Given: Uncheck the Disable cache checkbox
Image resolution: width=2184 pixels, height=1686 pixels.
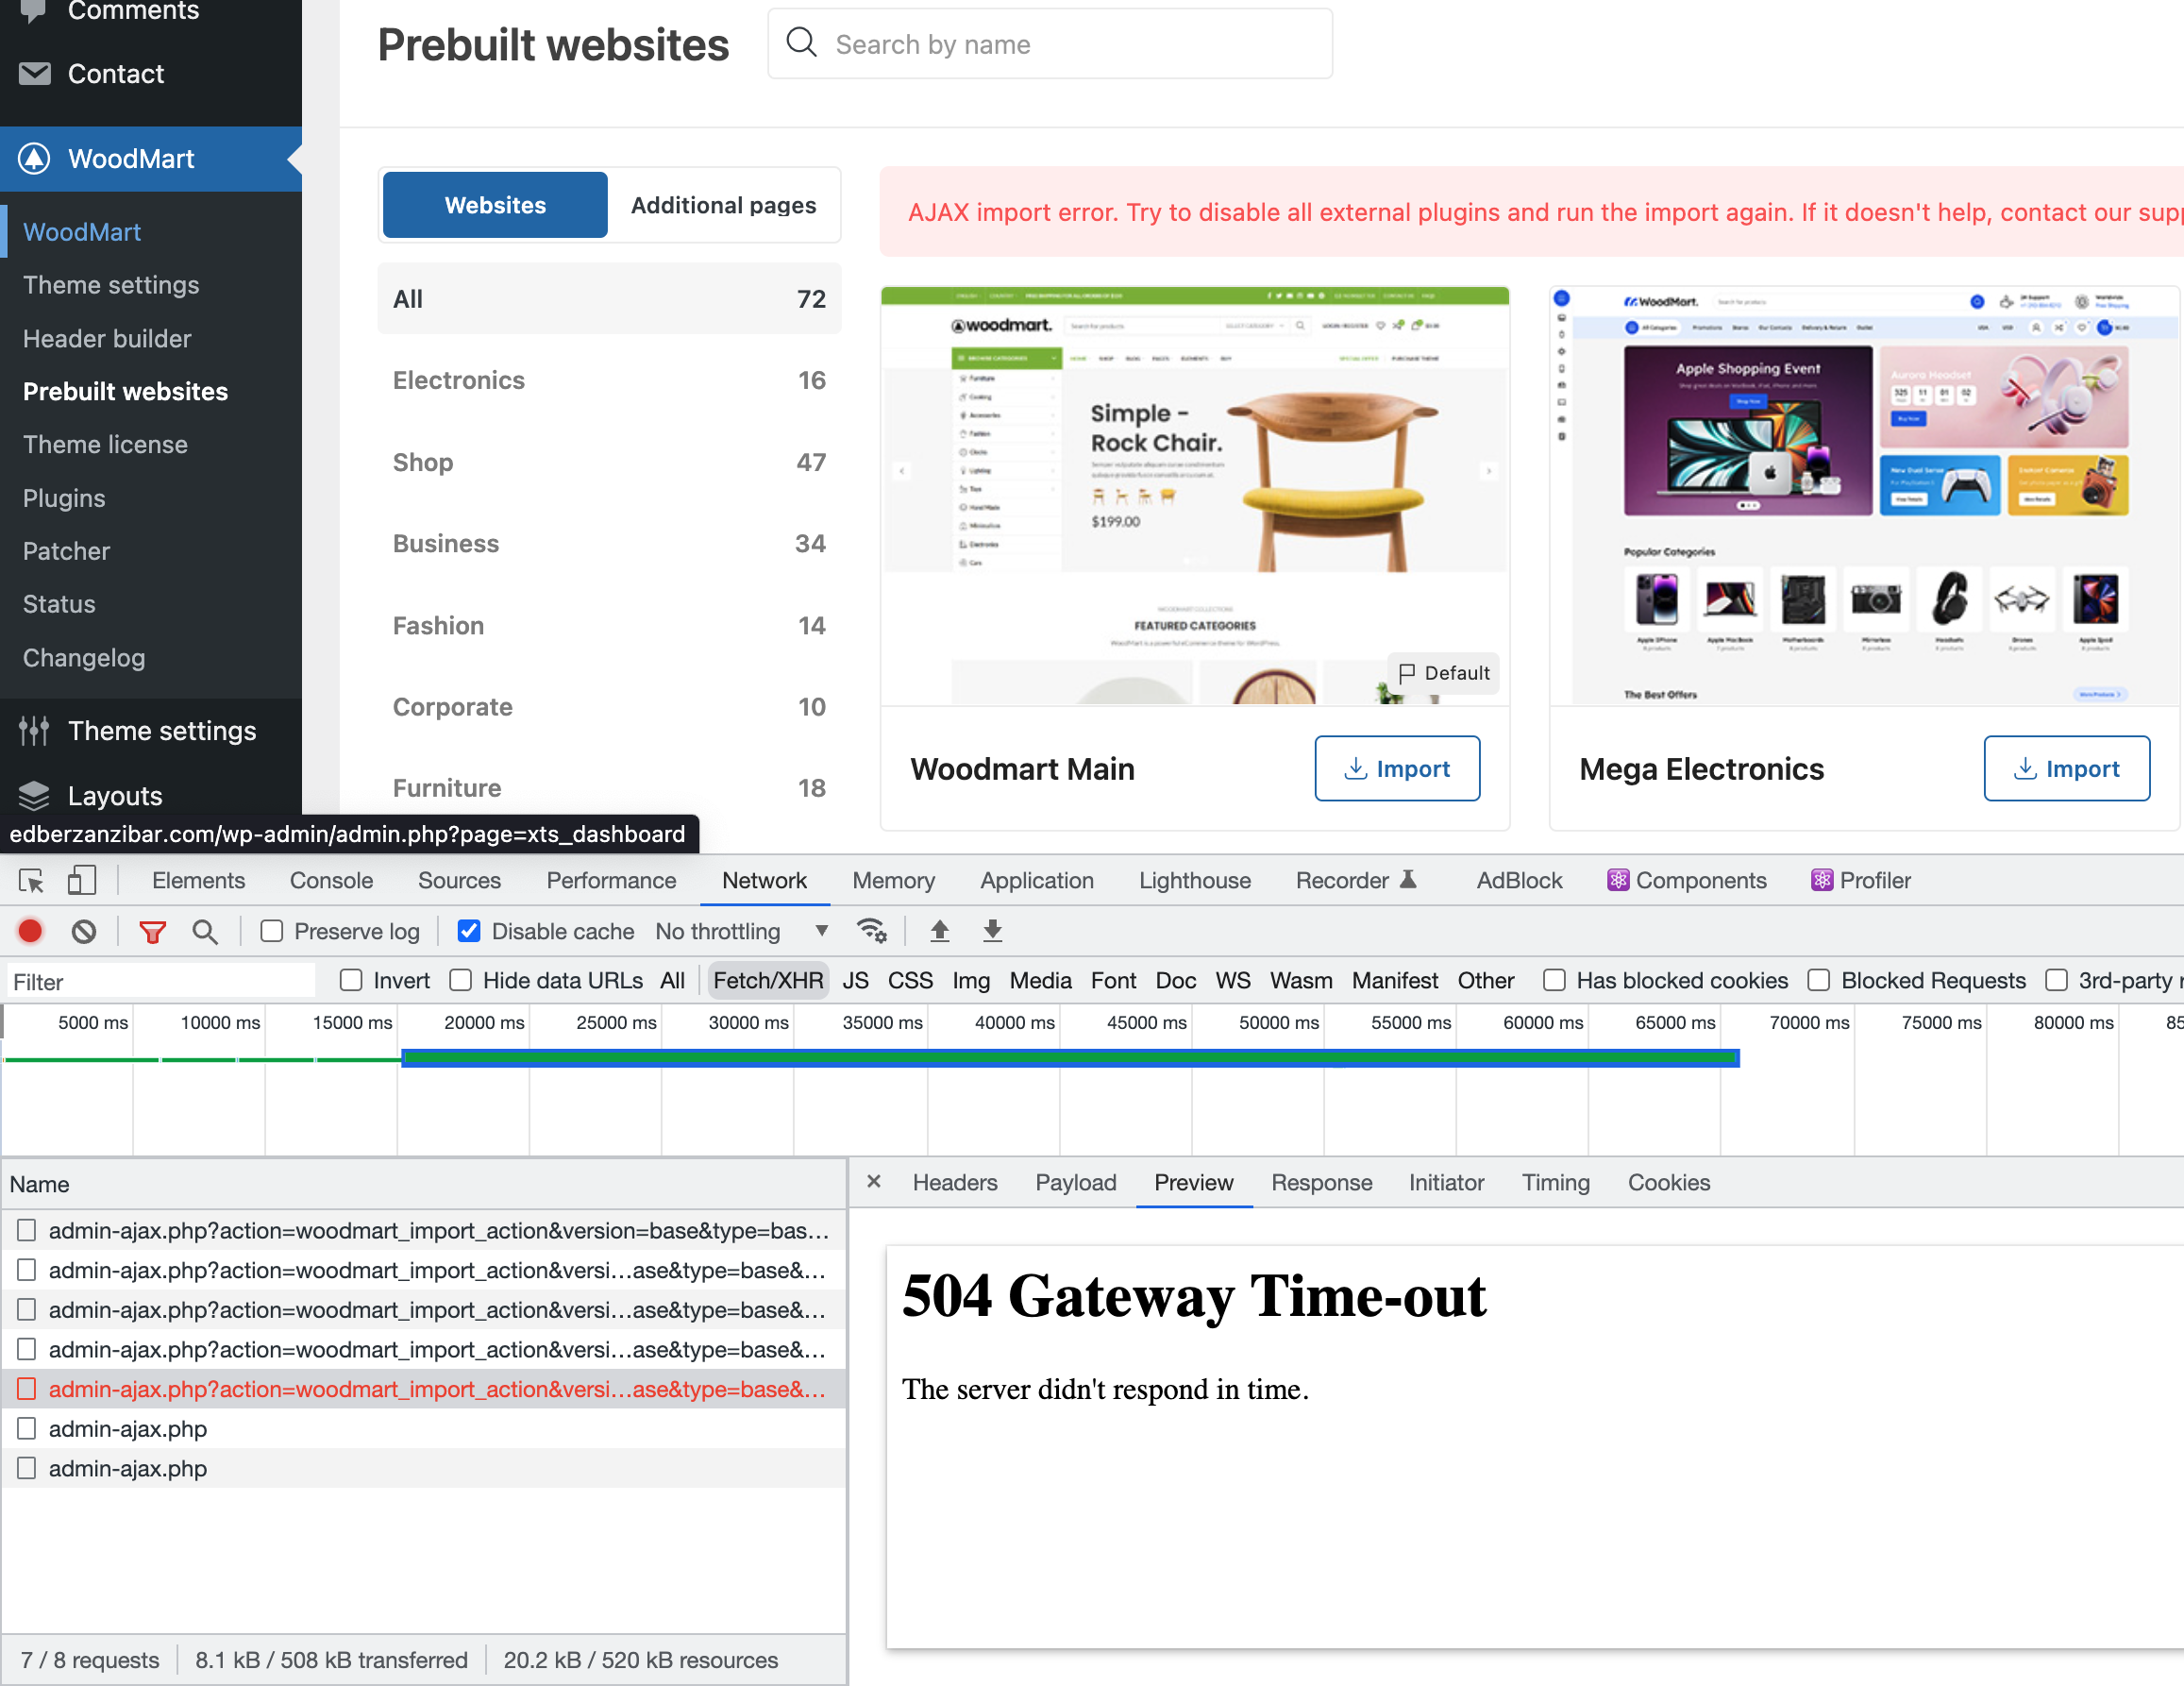Looking at the screenshot, I should (x=468, y=931).
